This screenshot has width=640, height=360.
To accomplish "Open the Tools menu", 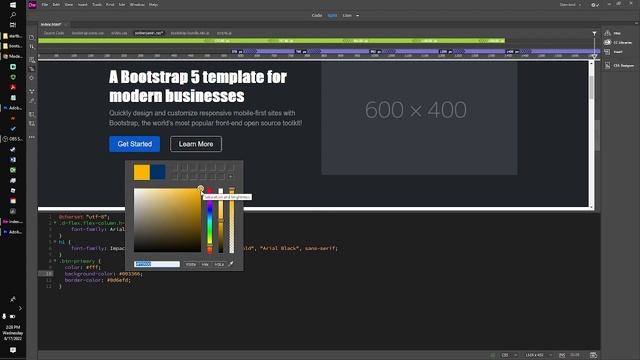I will [97, 5].
